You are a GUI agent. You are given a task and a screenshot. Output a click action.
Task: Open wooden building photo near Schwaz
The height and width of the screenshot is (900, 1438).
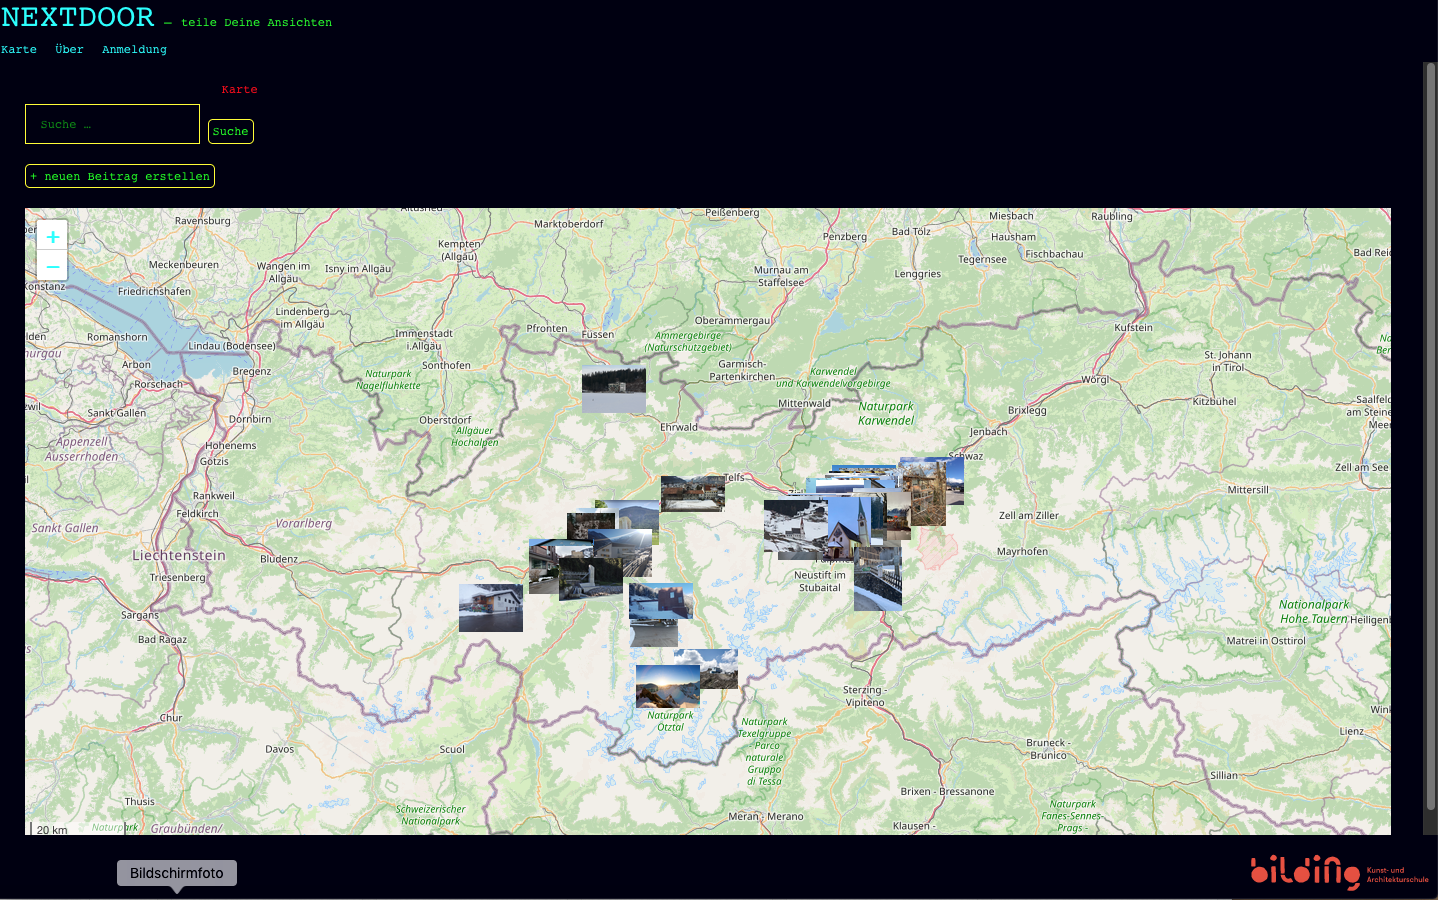[x=927, y=495]
